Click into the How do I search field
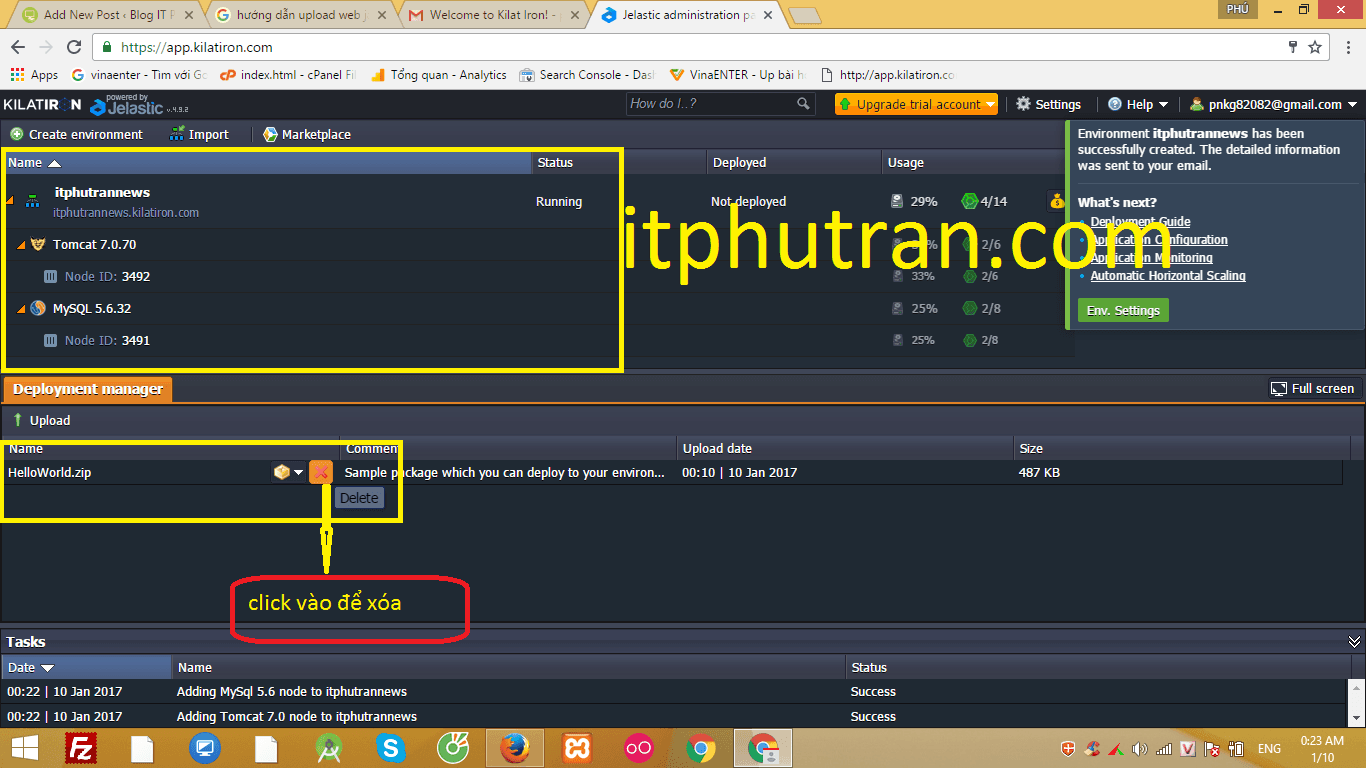Screen dimensions: 1366x768 (710, 104)
